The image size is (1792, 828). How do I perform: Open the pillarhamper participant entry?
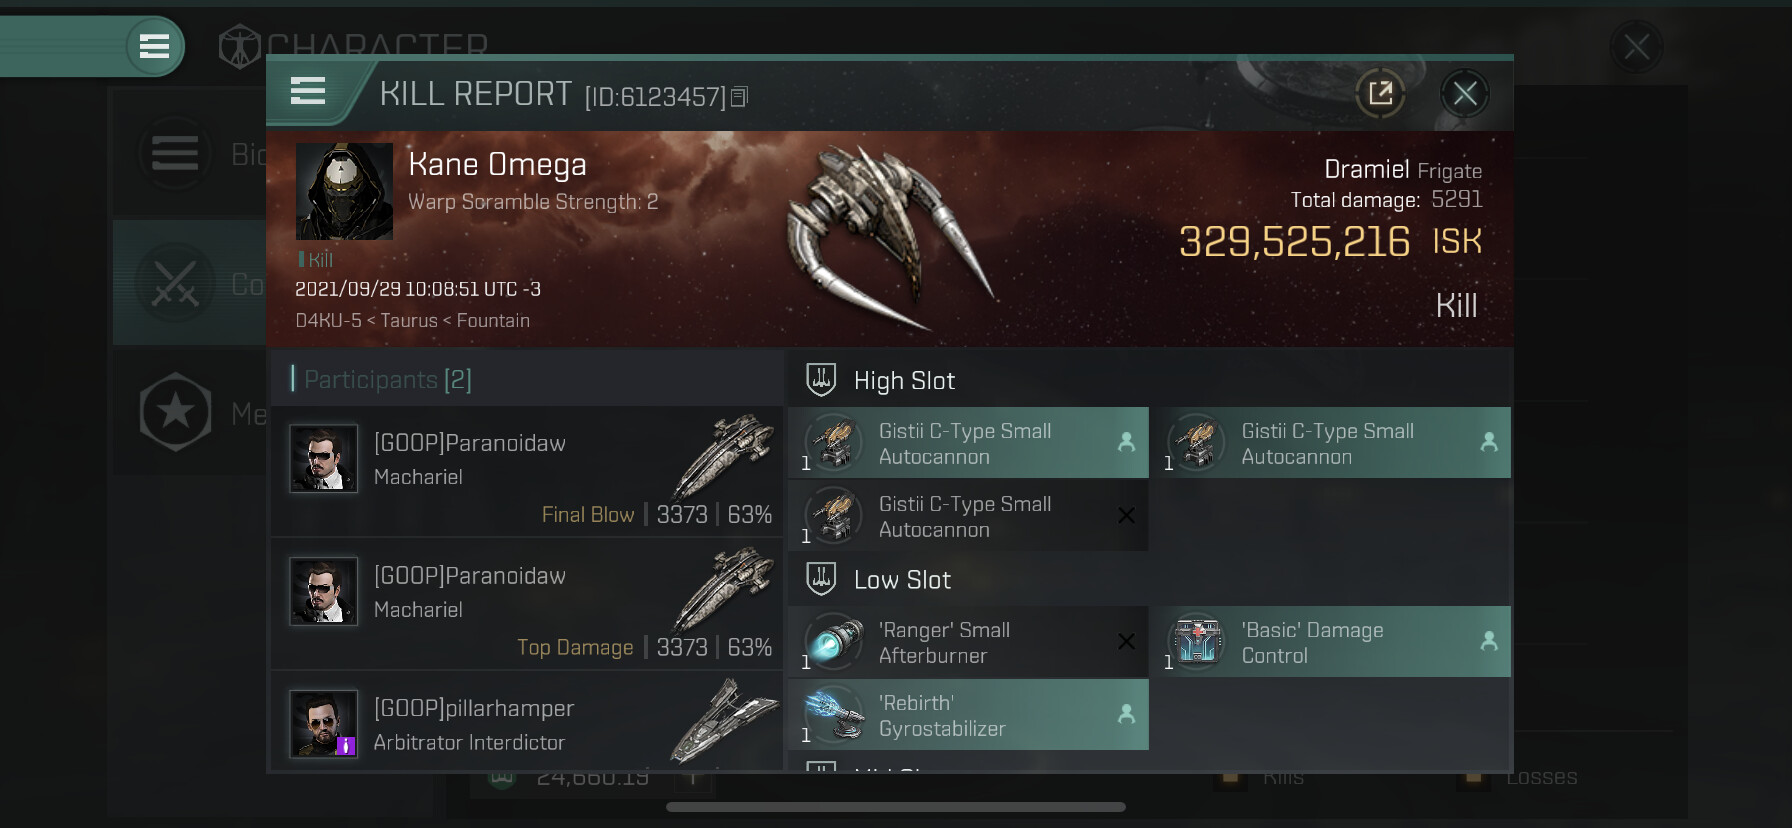tap(527, 722)
